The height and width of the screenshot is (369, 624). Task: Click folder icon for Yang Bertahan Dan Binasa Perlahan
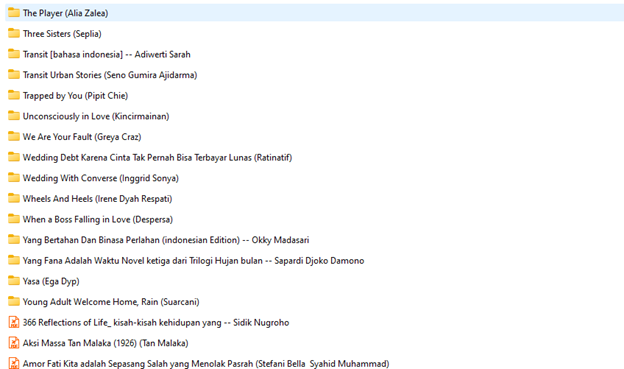[14, 240]
